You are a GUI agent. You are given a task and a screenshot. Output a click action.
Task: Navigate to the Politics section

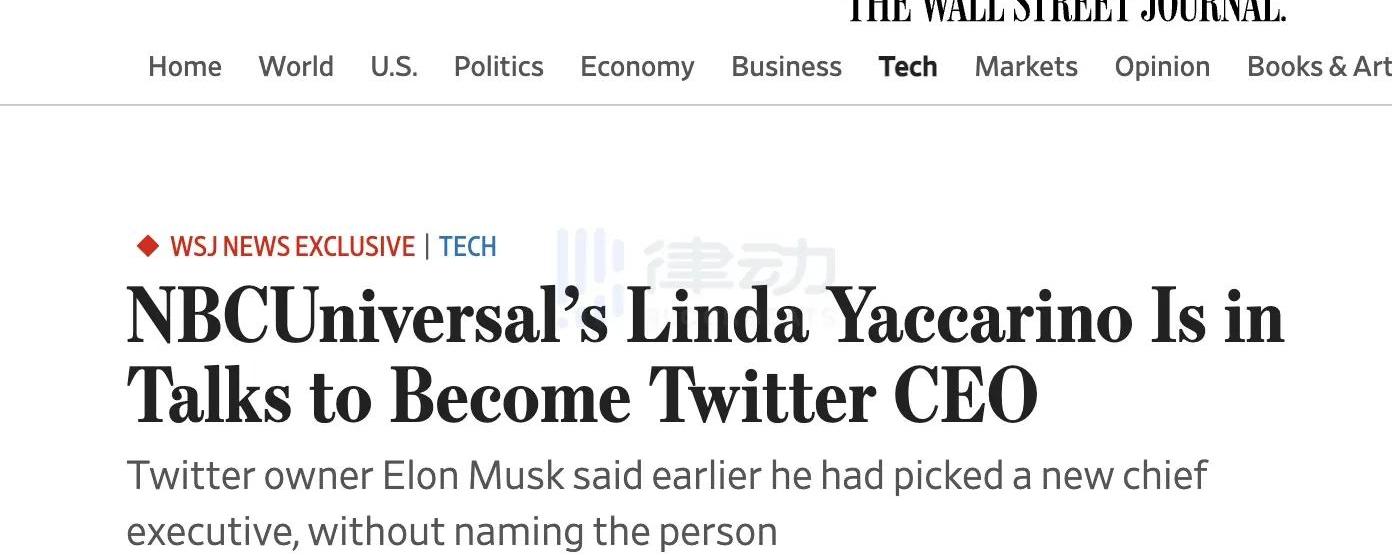pyautogui.click(x=499, y=67)
